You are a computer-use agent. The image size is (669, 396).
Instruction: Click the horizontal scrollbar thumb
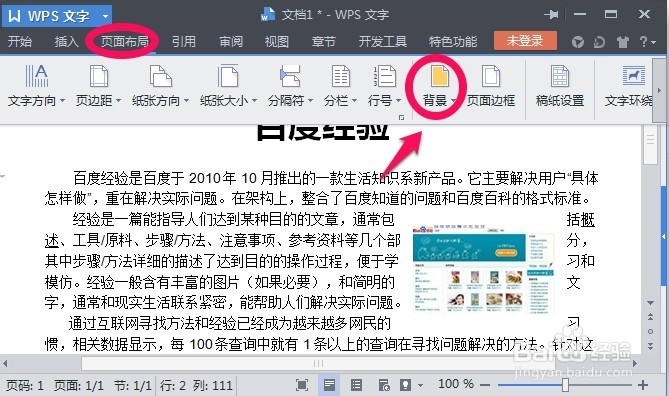[x=318, y=364]
